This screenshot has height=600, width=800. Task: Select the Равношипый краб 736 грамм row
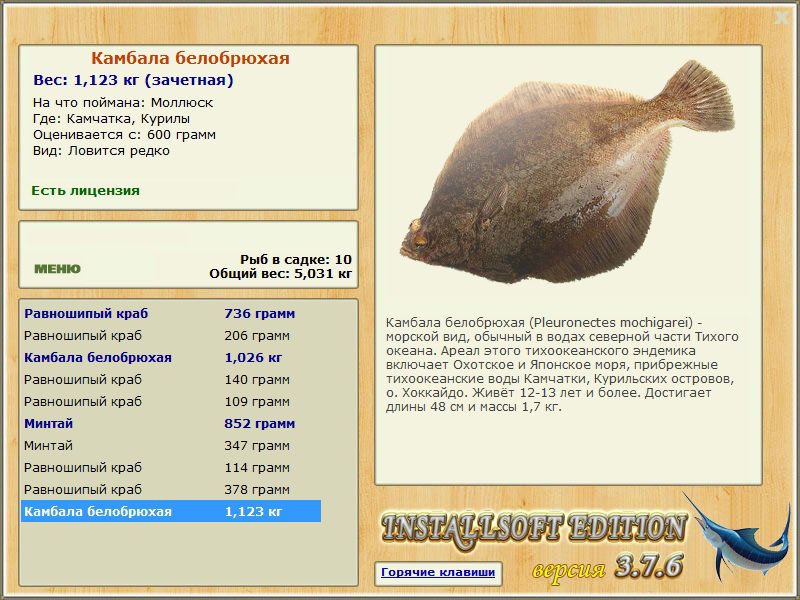click(170, 313)
